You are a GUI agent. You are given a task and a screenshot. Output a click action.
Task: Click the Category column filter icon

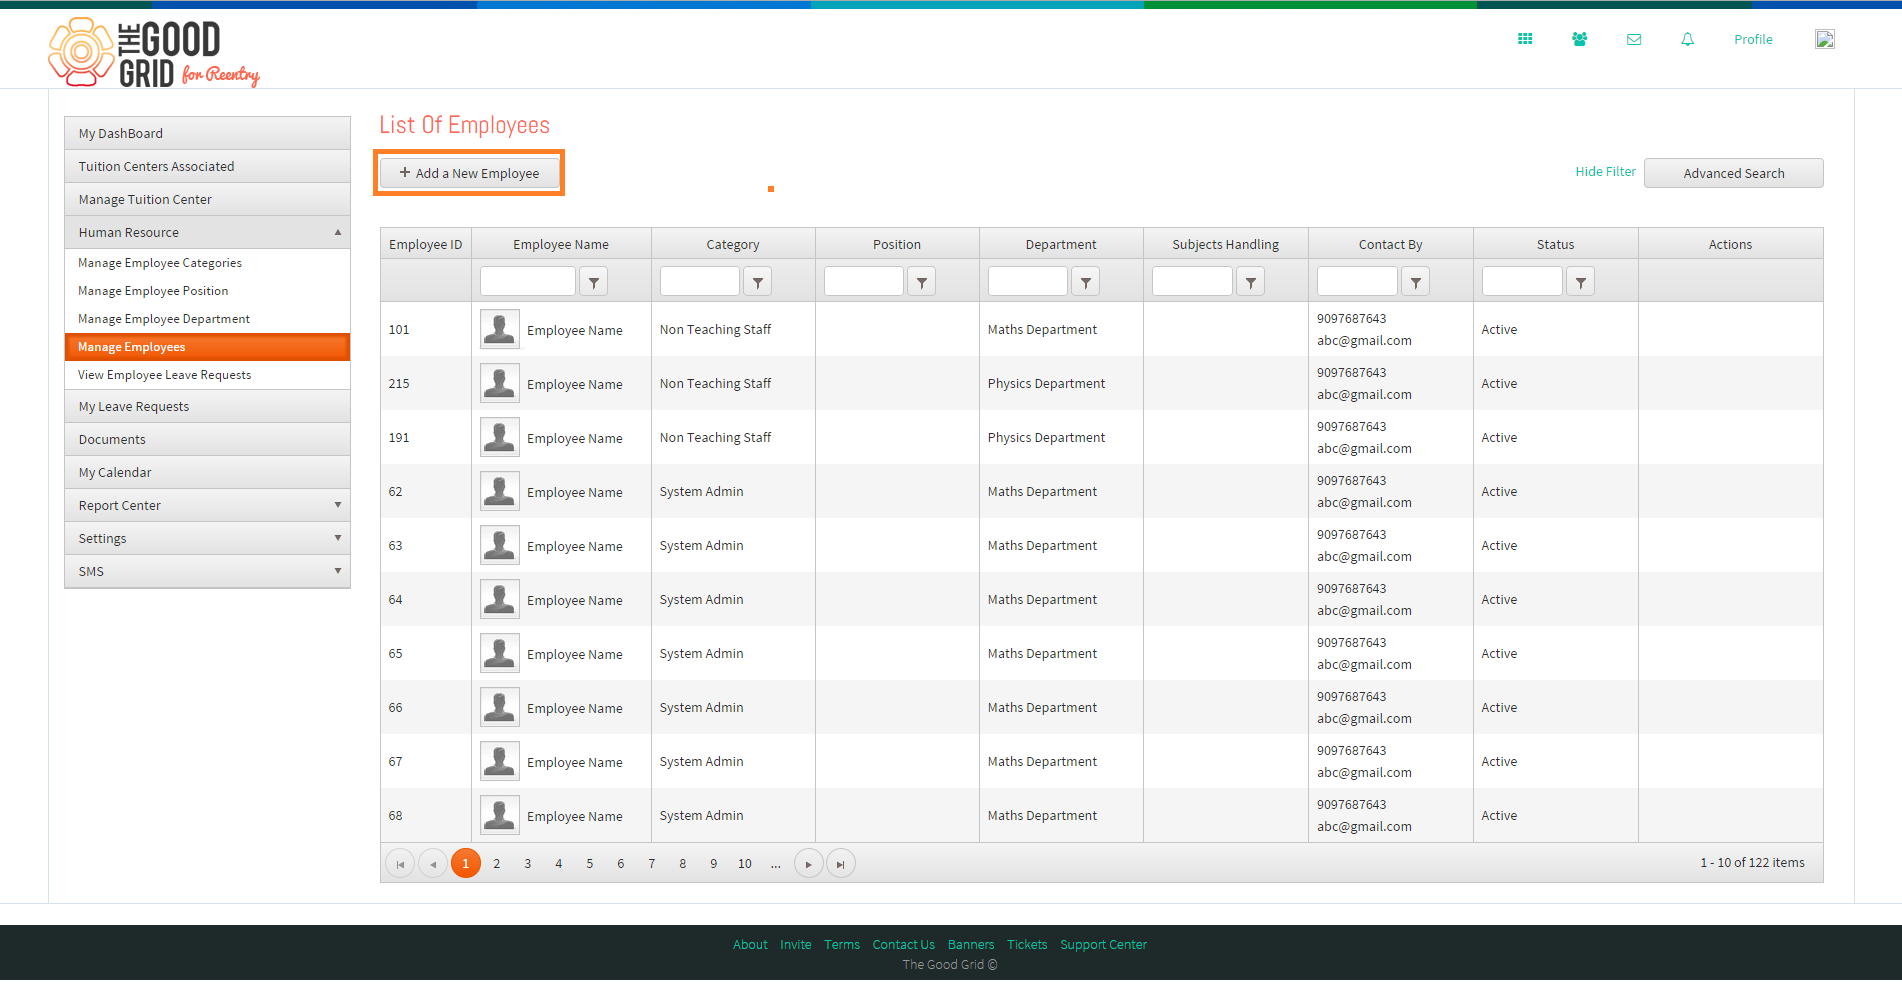[x=758, y=282]
